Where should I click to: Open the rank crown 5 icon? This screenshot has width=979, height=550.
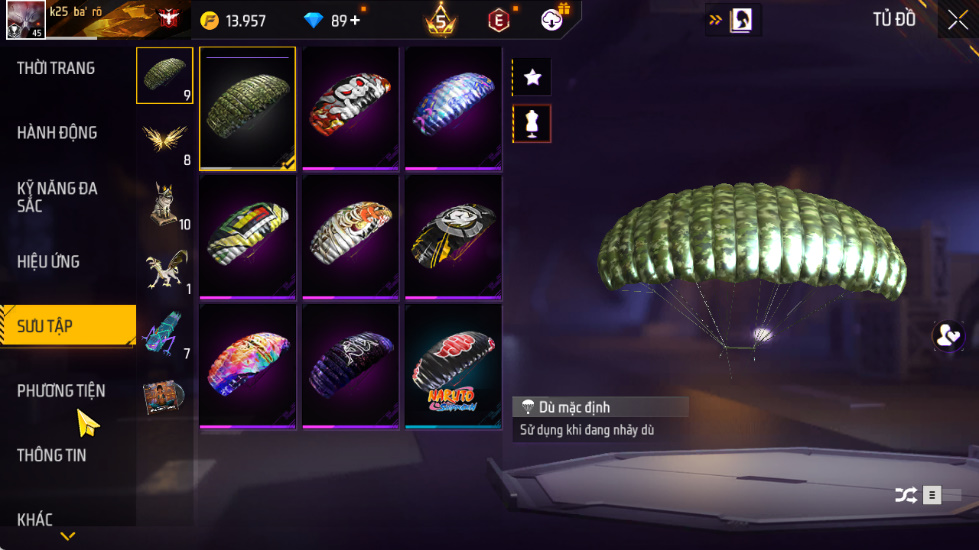(441, 20)
